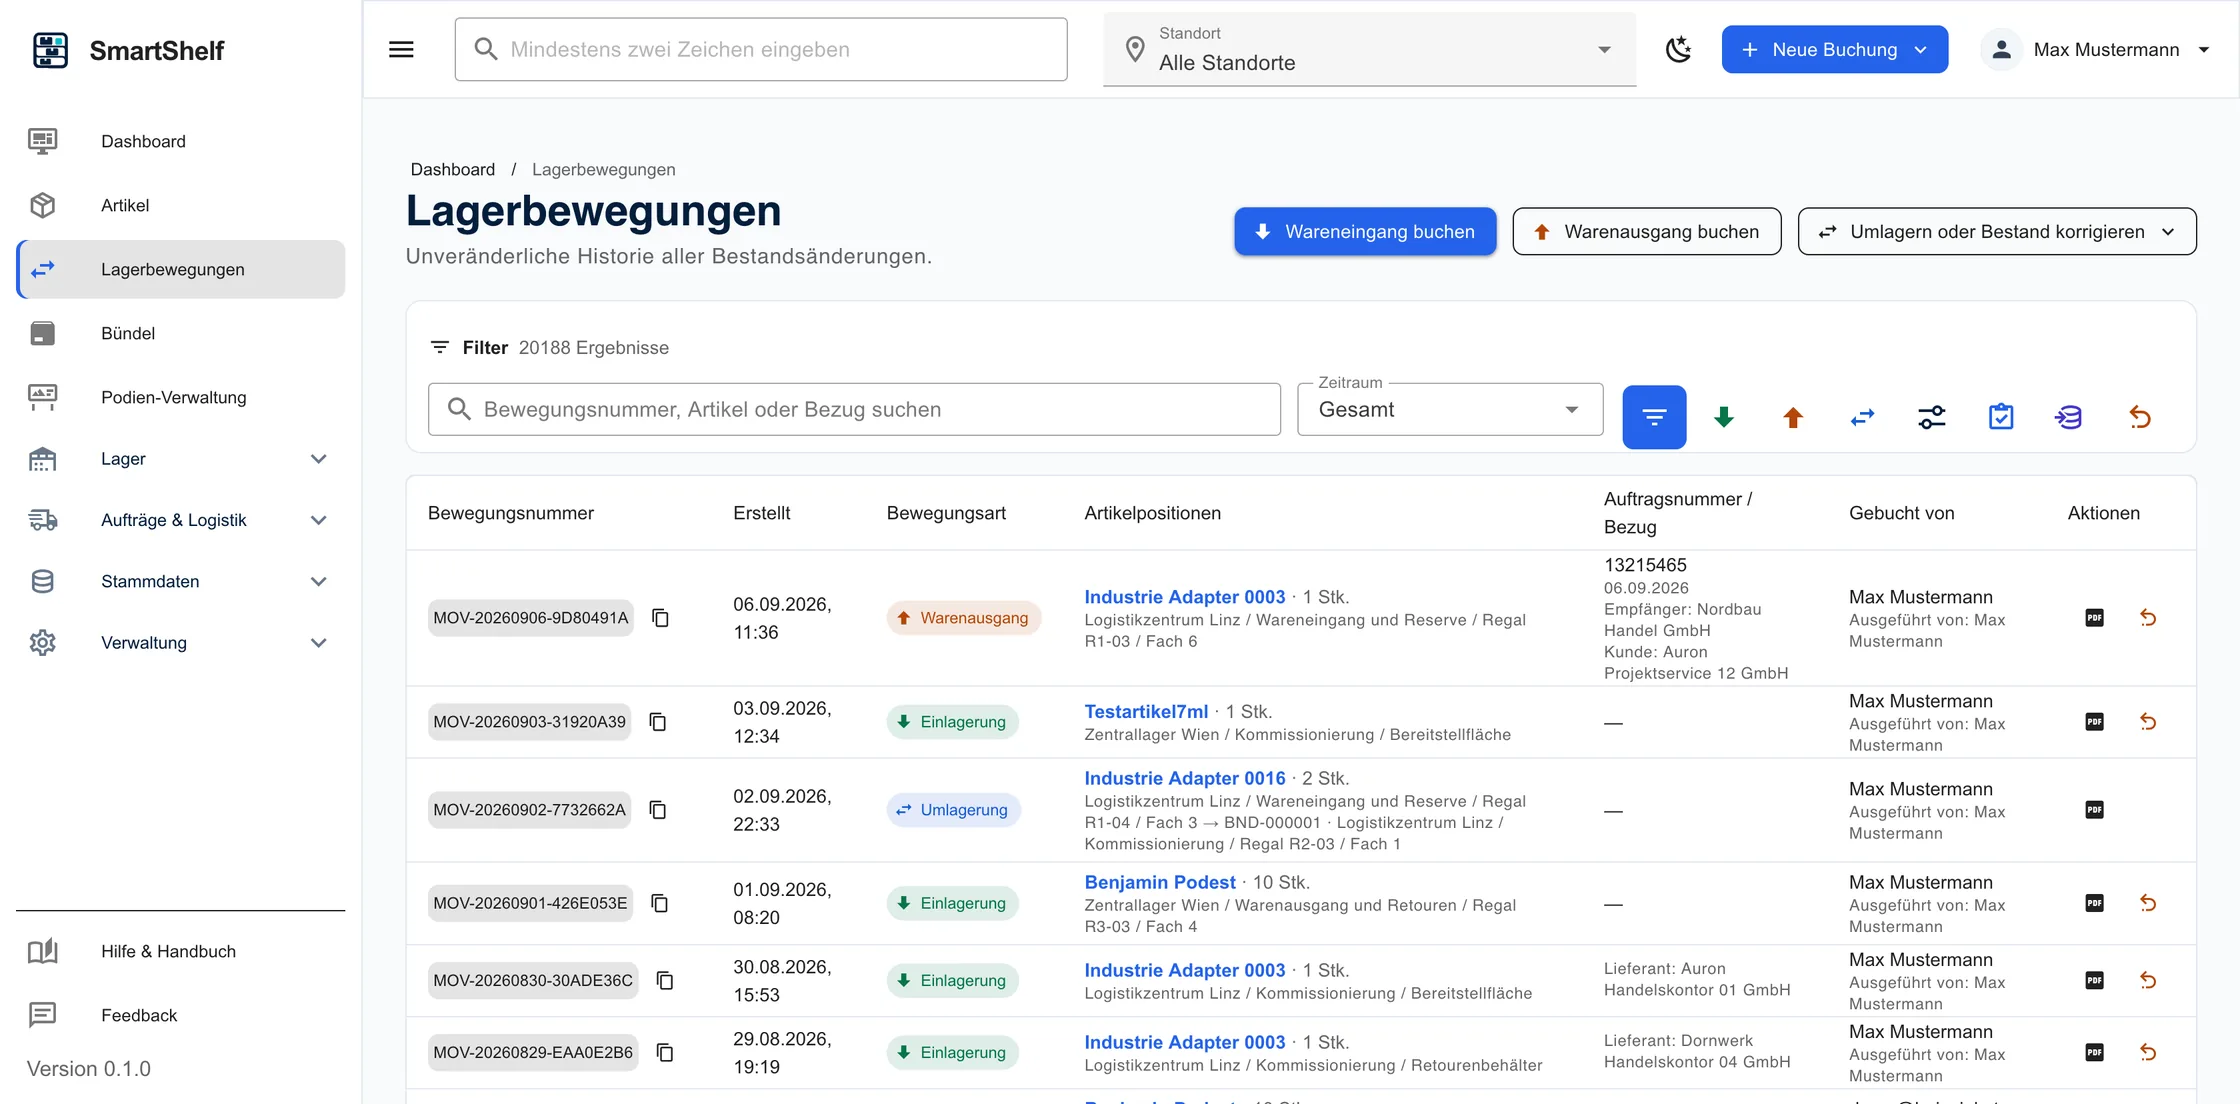This screenshot has height=1104, width=2240.
Task: Click the movement search field
Action: coord(854,409)
